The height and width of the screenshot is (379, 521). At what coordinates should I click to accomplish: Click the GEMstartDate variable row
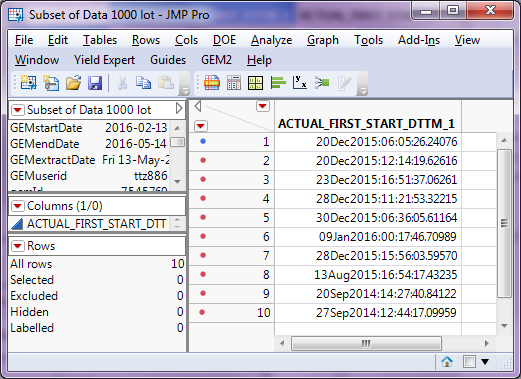click(89, 128)
